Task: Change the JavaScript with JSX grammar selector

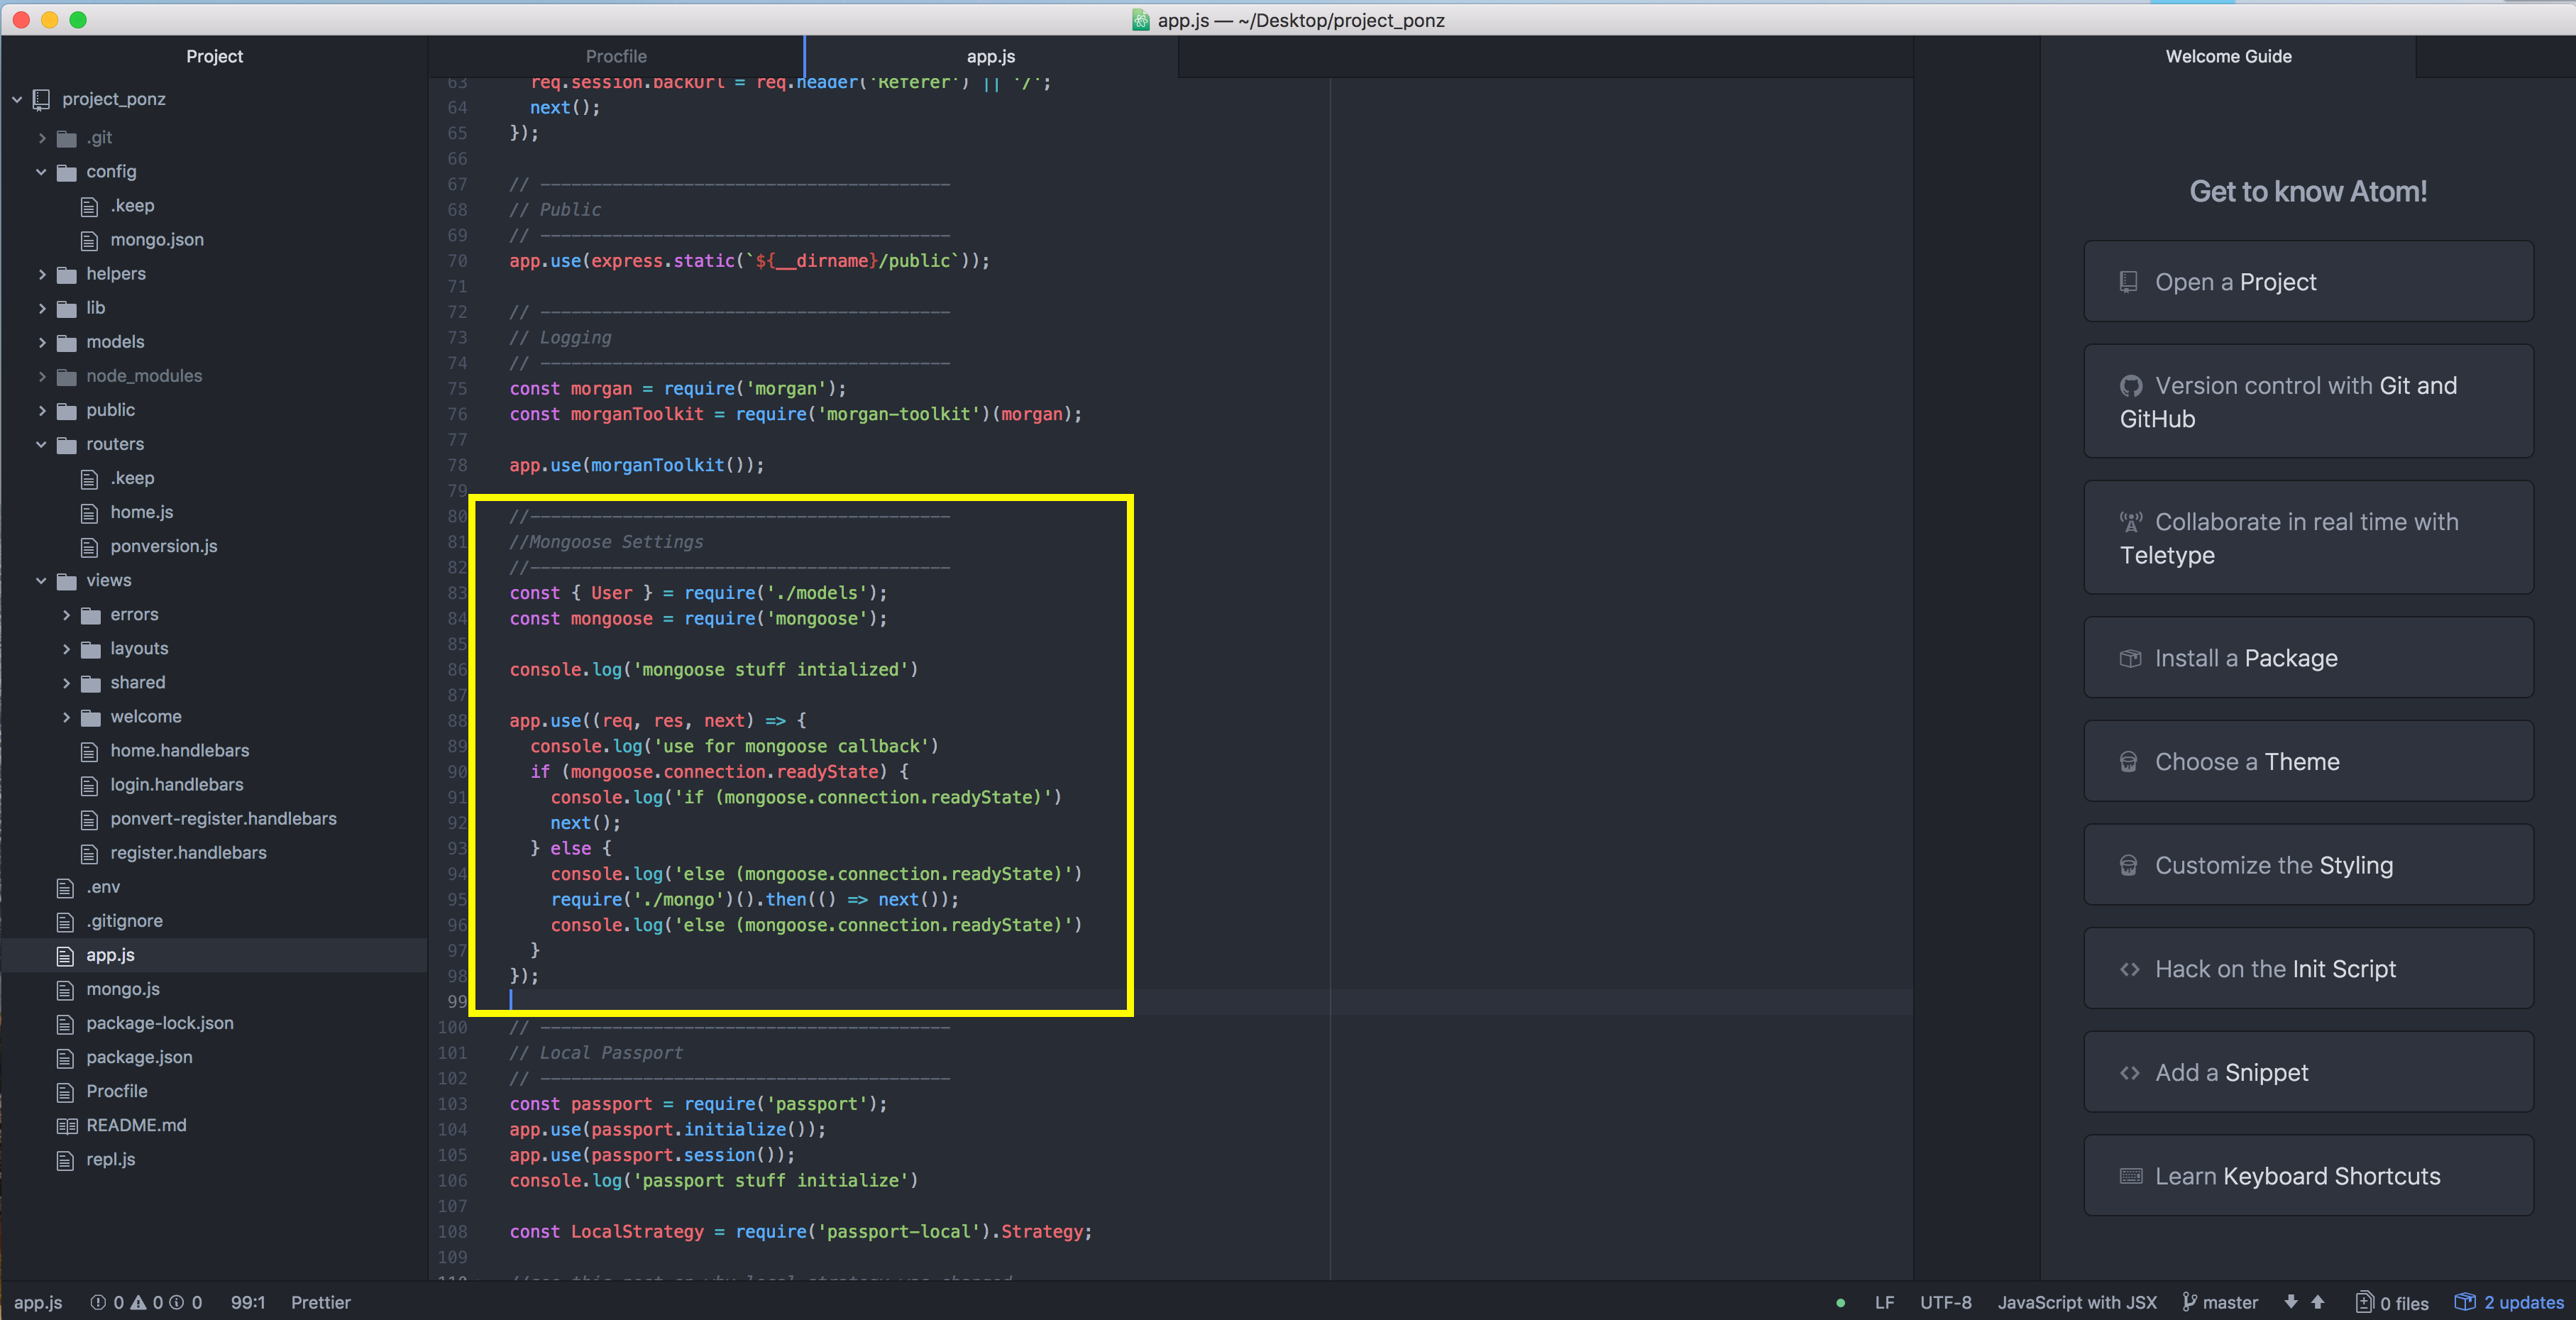Action: coord(2077,1302)
